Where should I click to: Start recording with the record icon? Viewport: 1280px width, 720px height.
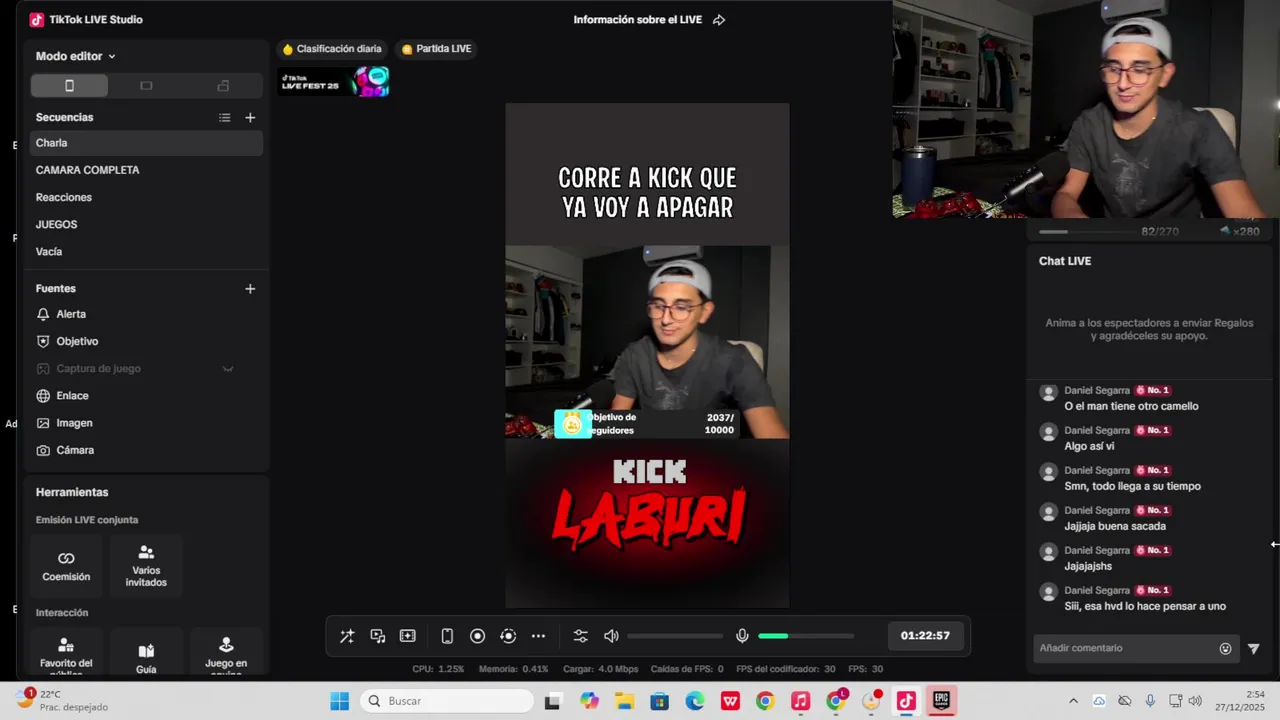pyautogui.click(x=477, y=636)
